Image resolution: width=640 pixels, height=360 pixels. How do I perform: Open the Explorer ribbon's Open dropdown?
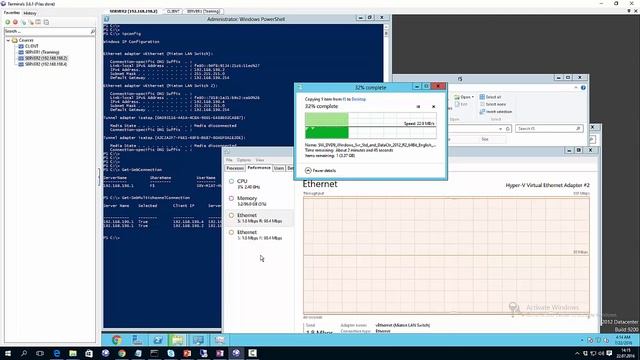[x=464, y=97]
